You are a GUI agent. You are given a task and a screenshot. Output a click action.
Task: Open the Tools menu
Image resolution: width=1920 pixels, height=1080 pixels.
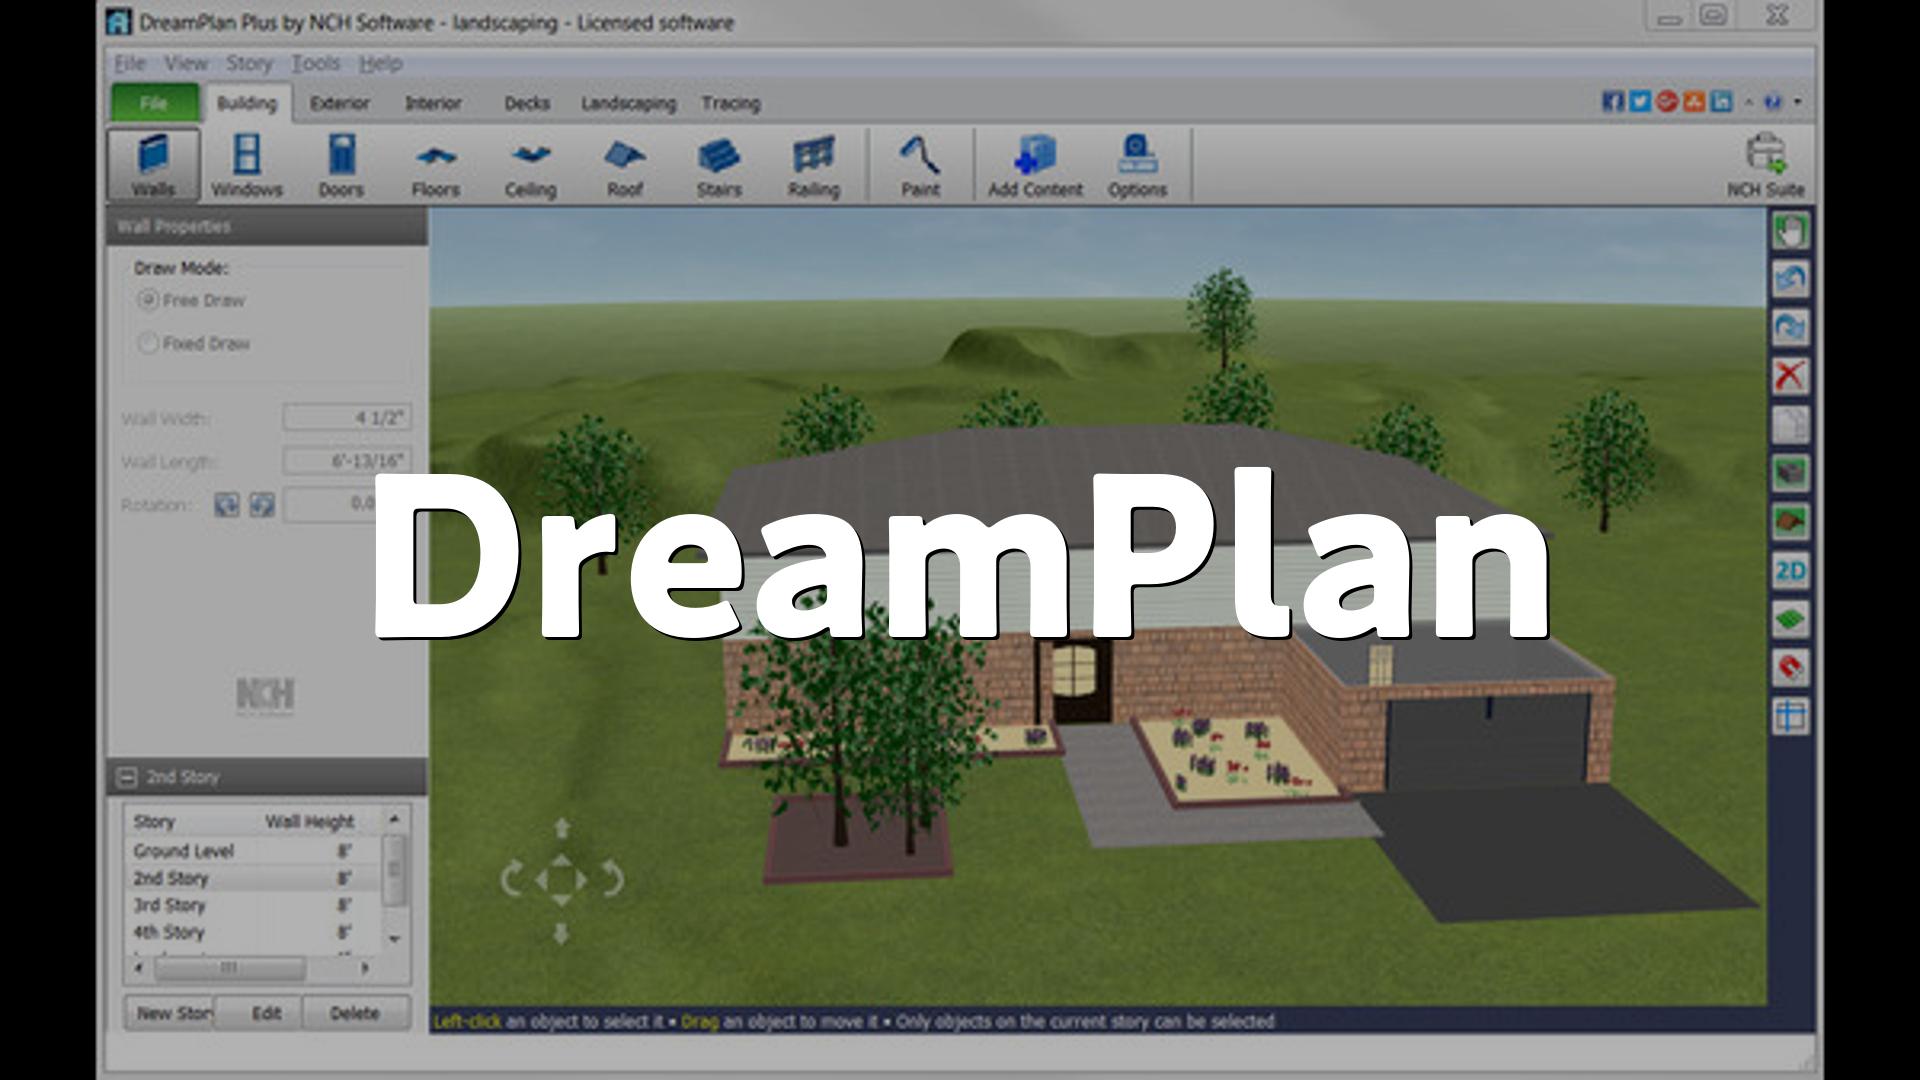(x=315, y=63)
